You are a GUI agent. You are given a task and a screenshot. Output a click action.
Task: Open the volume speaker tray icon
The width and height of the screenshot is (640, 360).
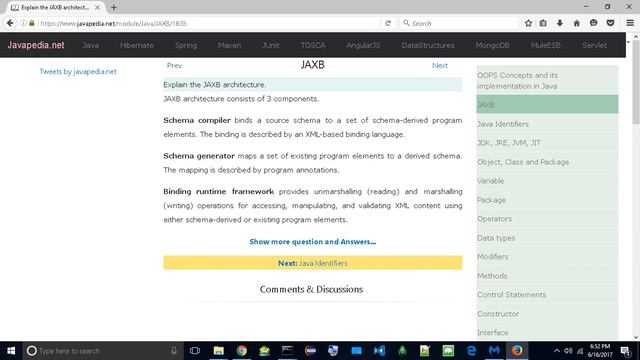tap(568, 351)
